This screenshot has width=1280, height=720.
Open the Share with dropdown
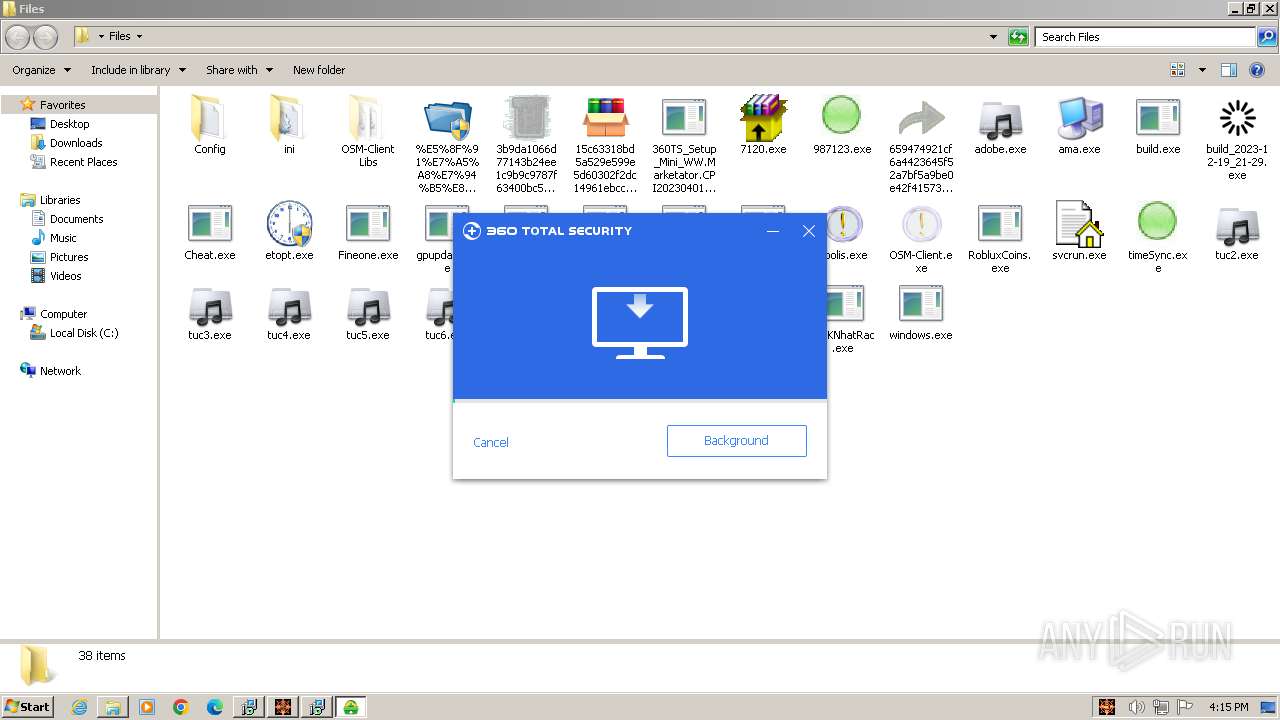click(239, 70)
